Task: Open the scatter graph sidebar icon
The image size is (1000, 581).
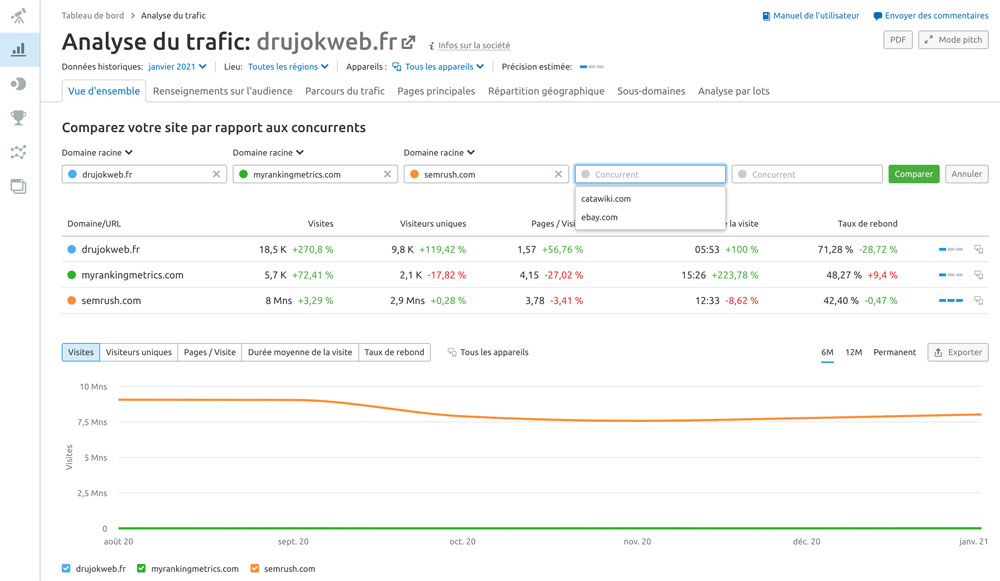Action: coord(19,152)
